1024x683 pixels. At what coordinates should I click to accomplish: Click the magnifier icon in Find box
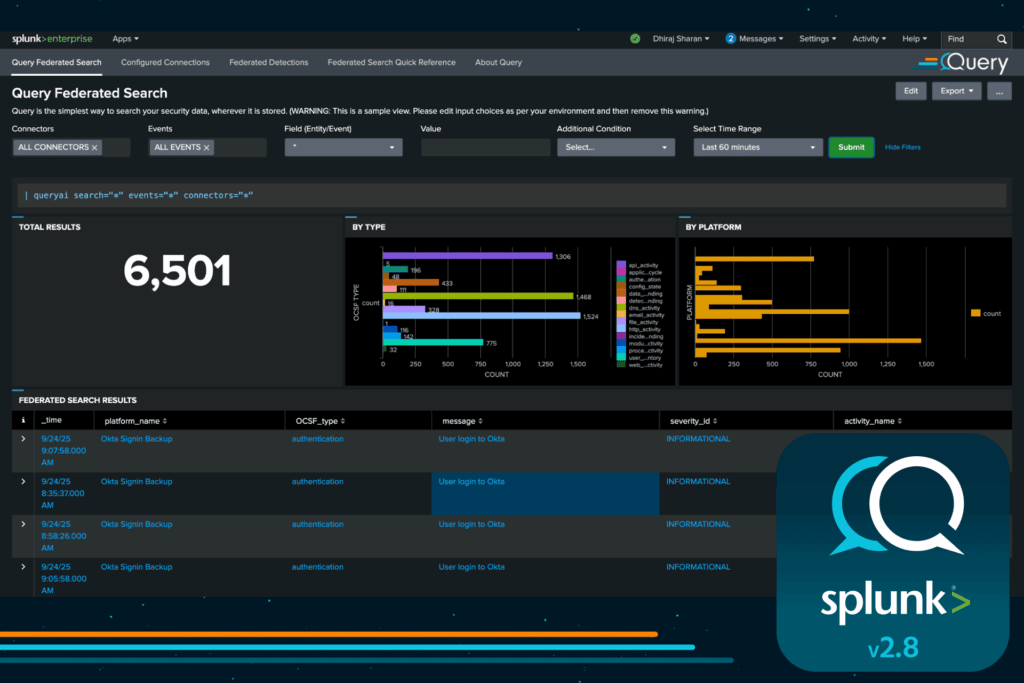1002,39
